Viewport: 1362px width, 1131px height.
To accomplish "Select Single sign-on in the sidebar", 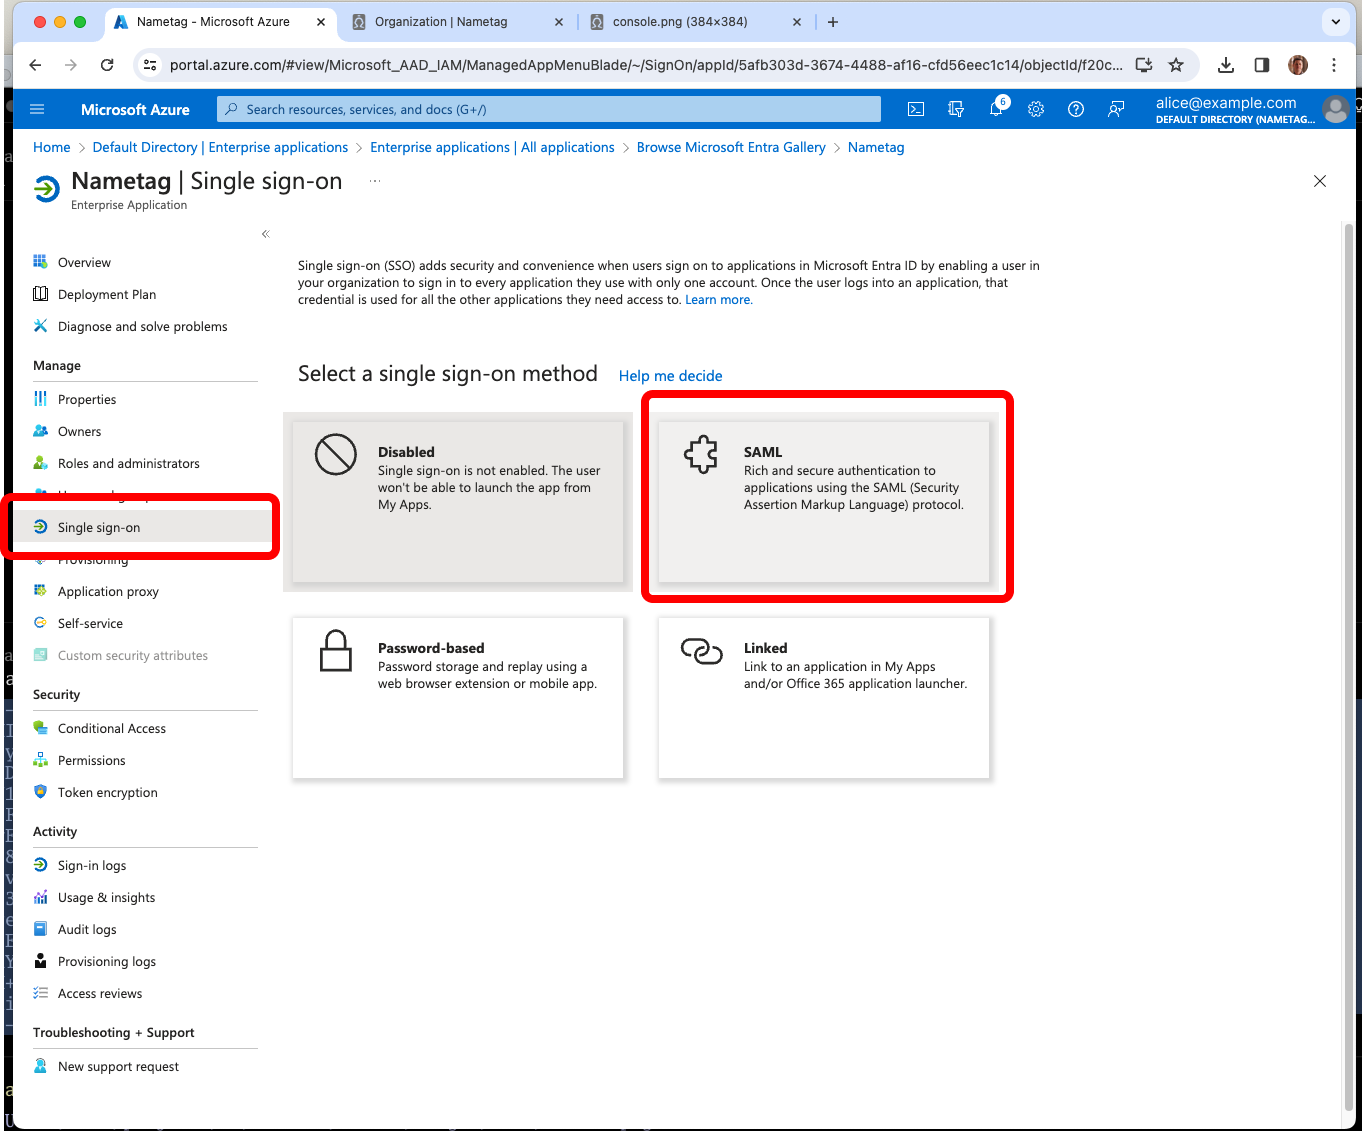I will pyautogui.click(x=142, y=527).
